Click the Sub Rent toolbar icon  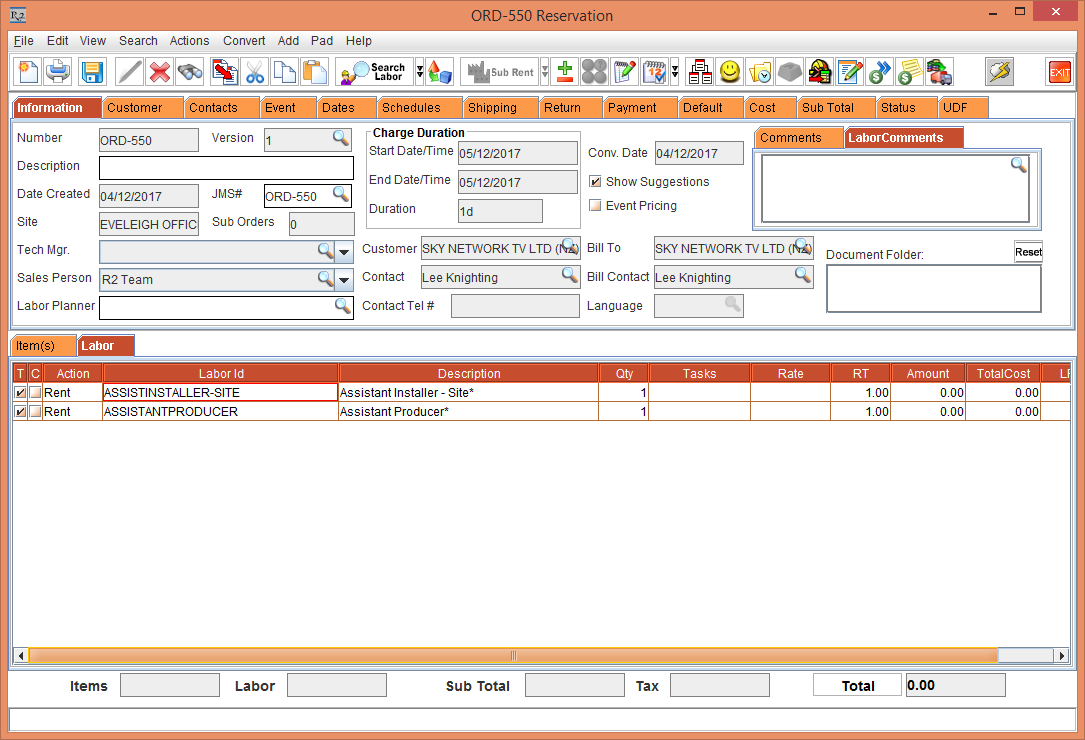point(497,71)
